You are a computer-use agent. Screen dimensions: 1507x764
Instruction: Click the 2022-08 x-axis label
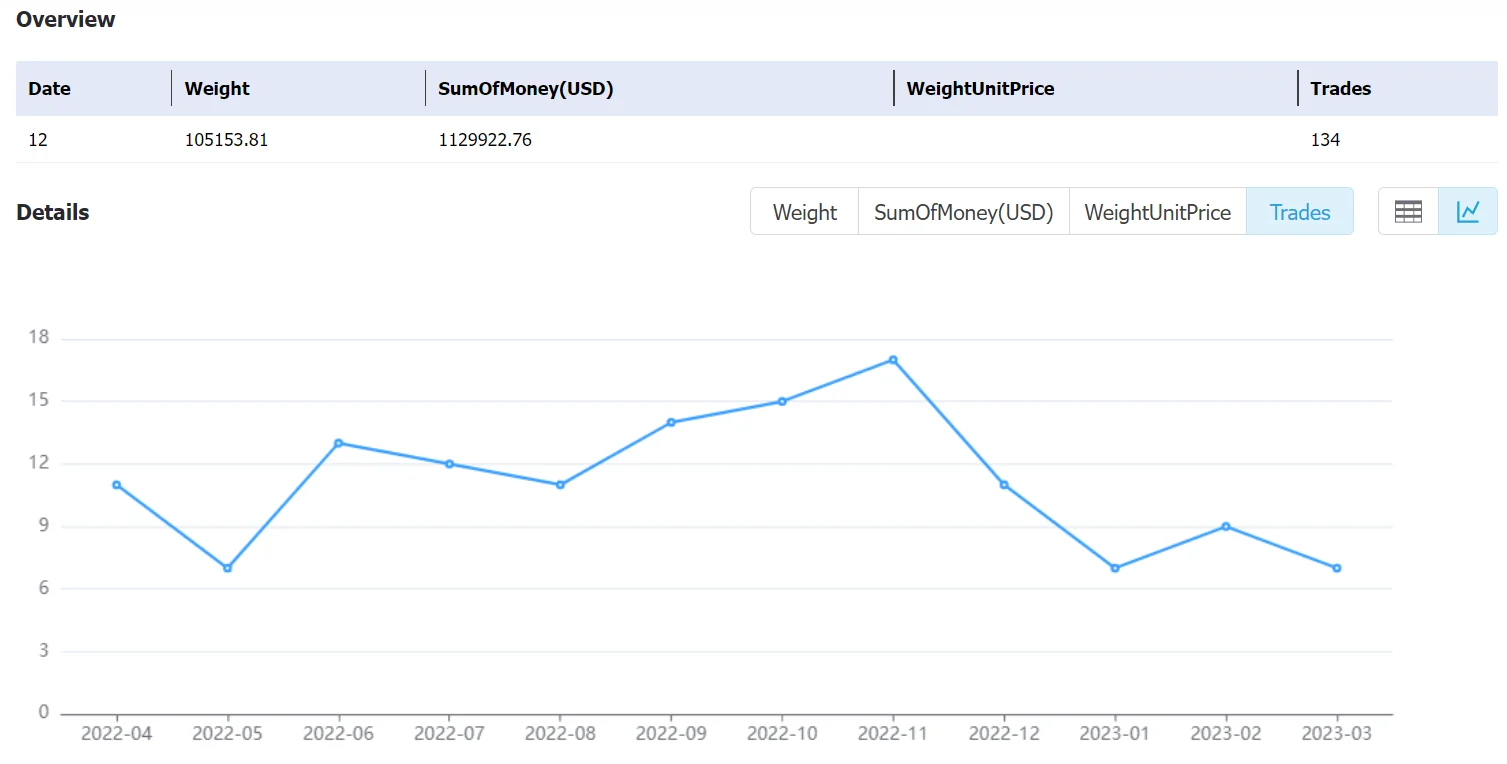tap(560, 733)
